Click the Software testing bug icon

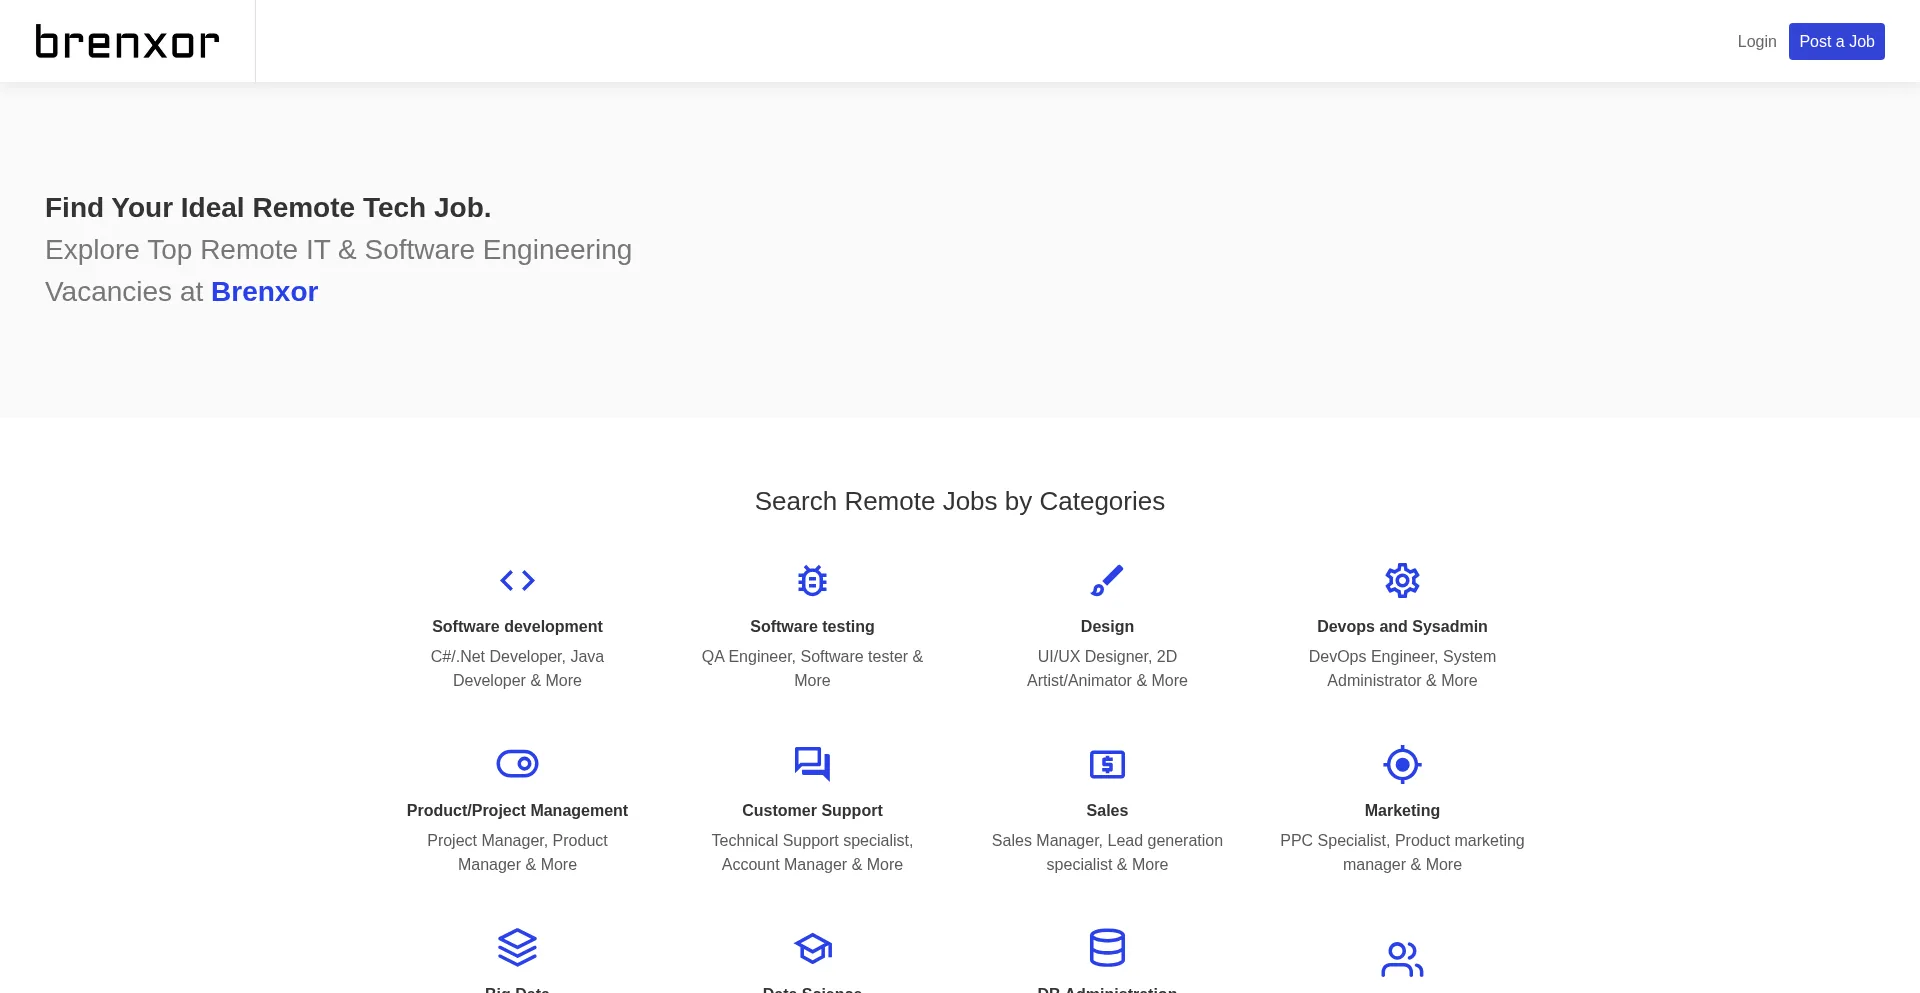812,580
